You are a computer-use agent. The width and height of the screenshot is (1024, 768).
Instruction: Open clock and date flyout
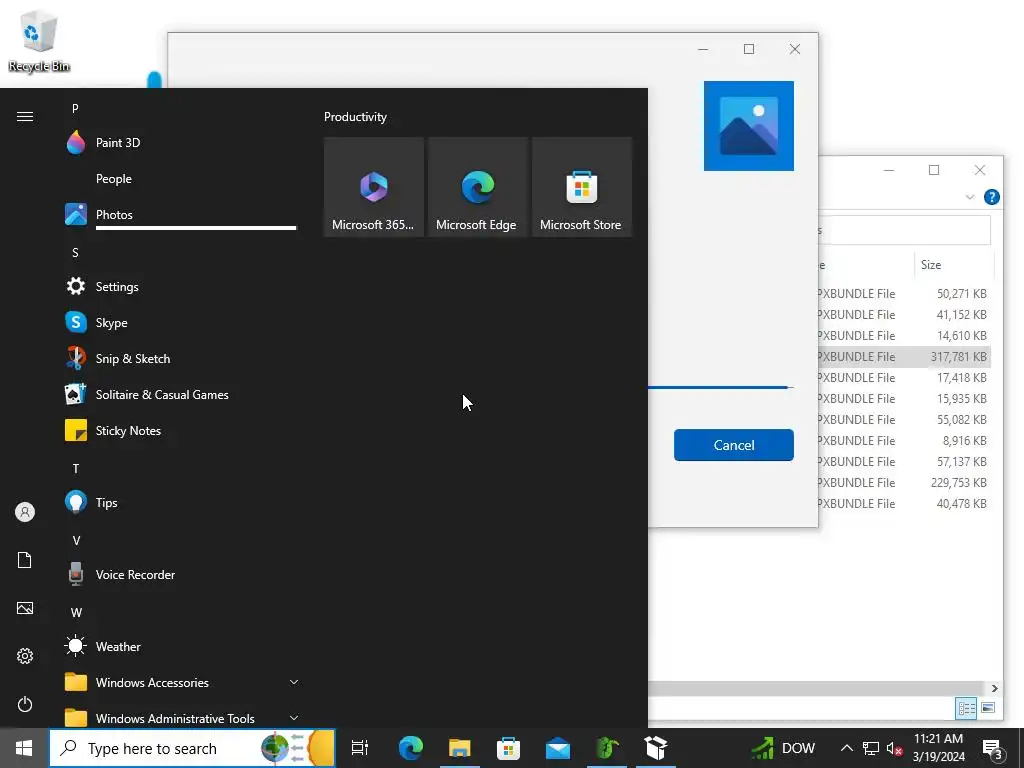click(938, 748)
